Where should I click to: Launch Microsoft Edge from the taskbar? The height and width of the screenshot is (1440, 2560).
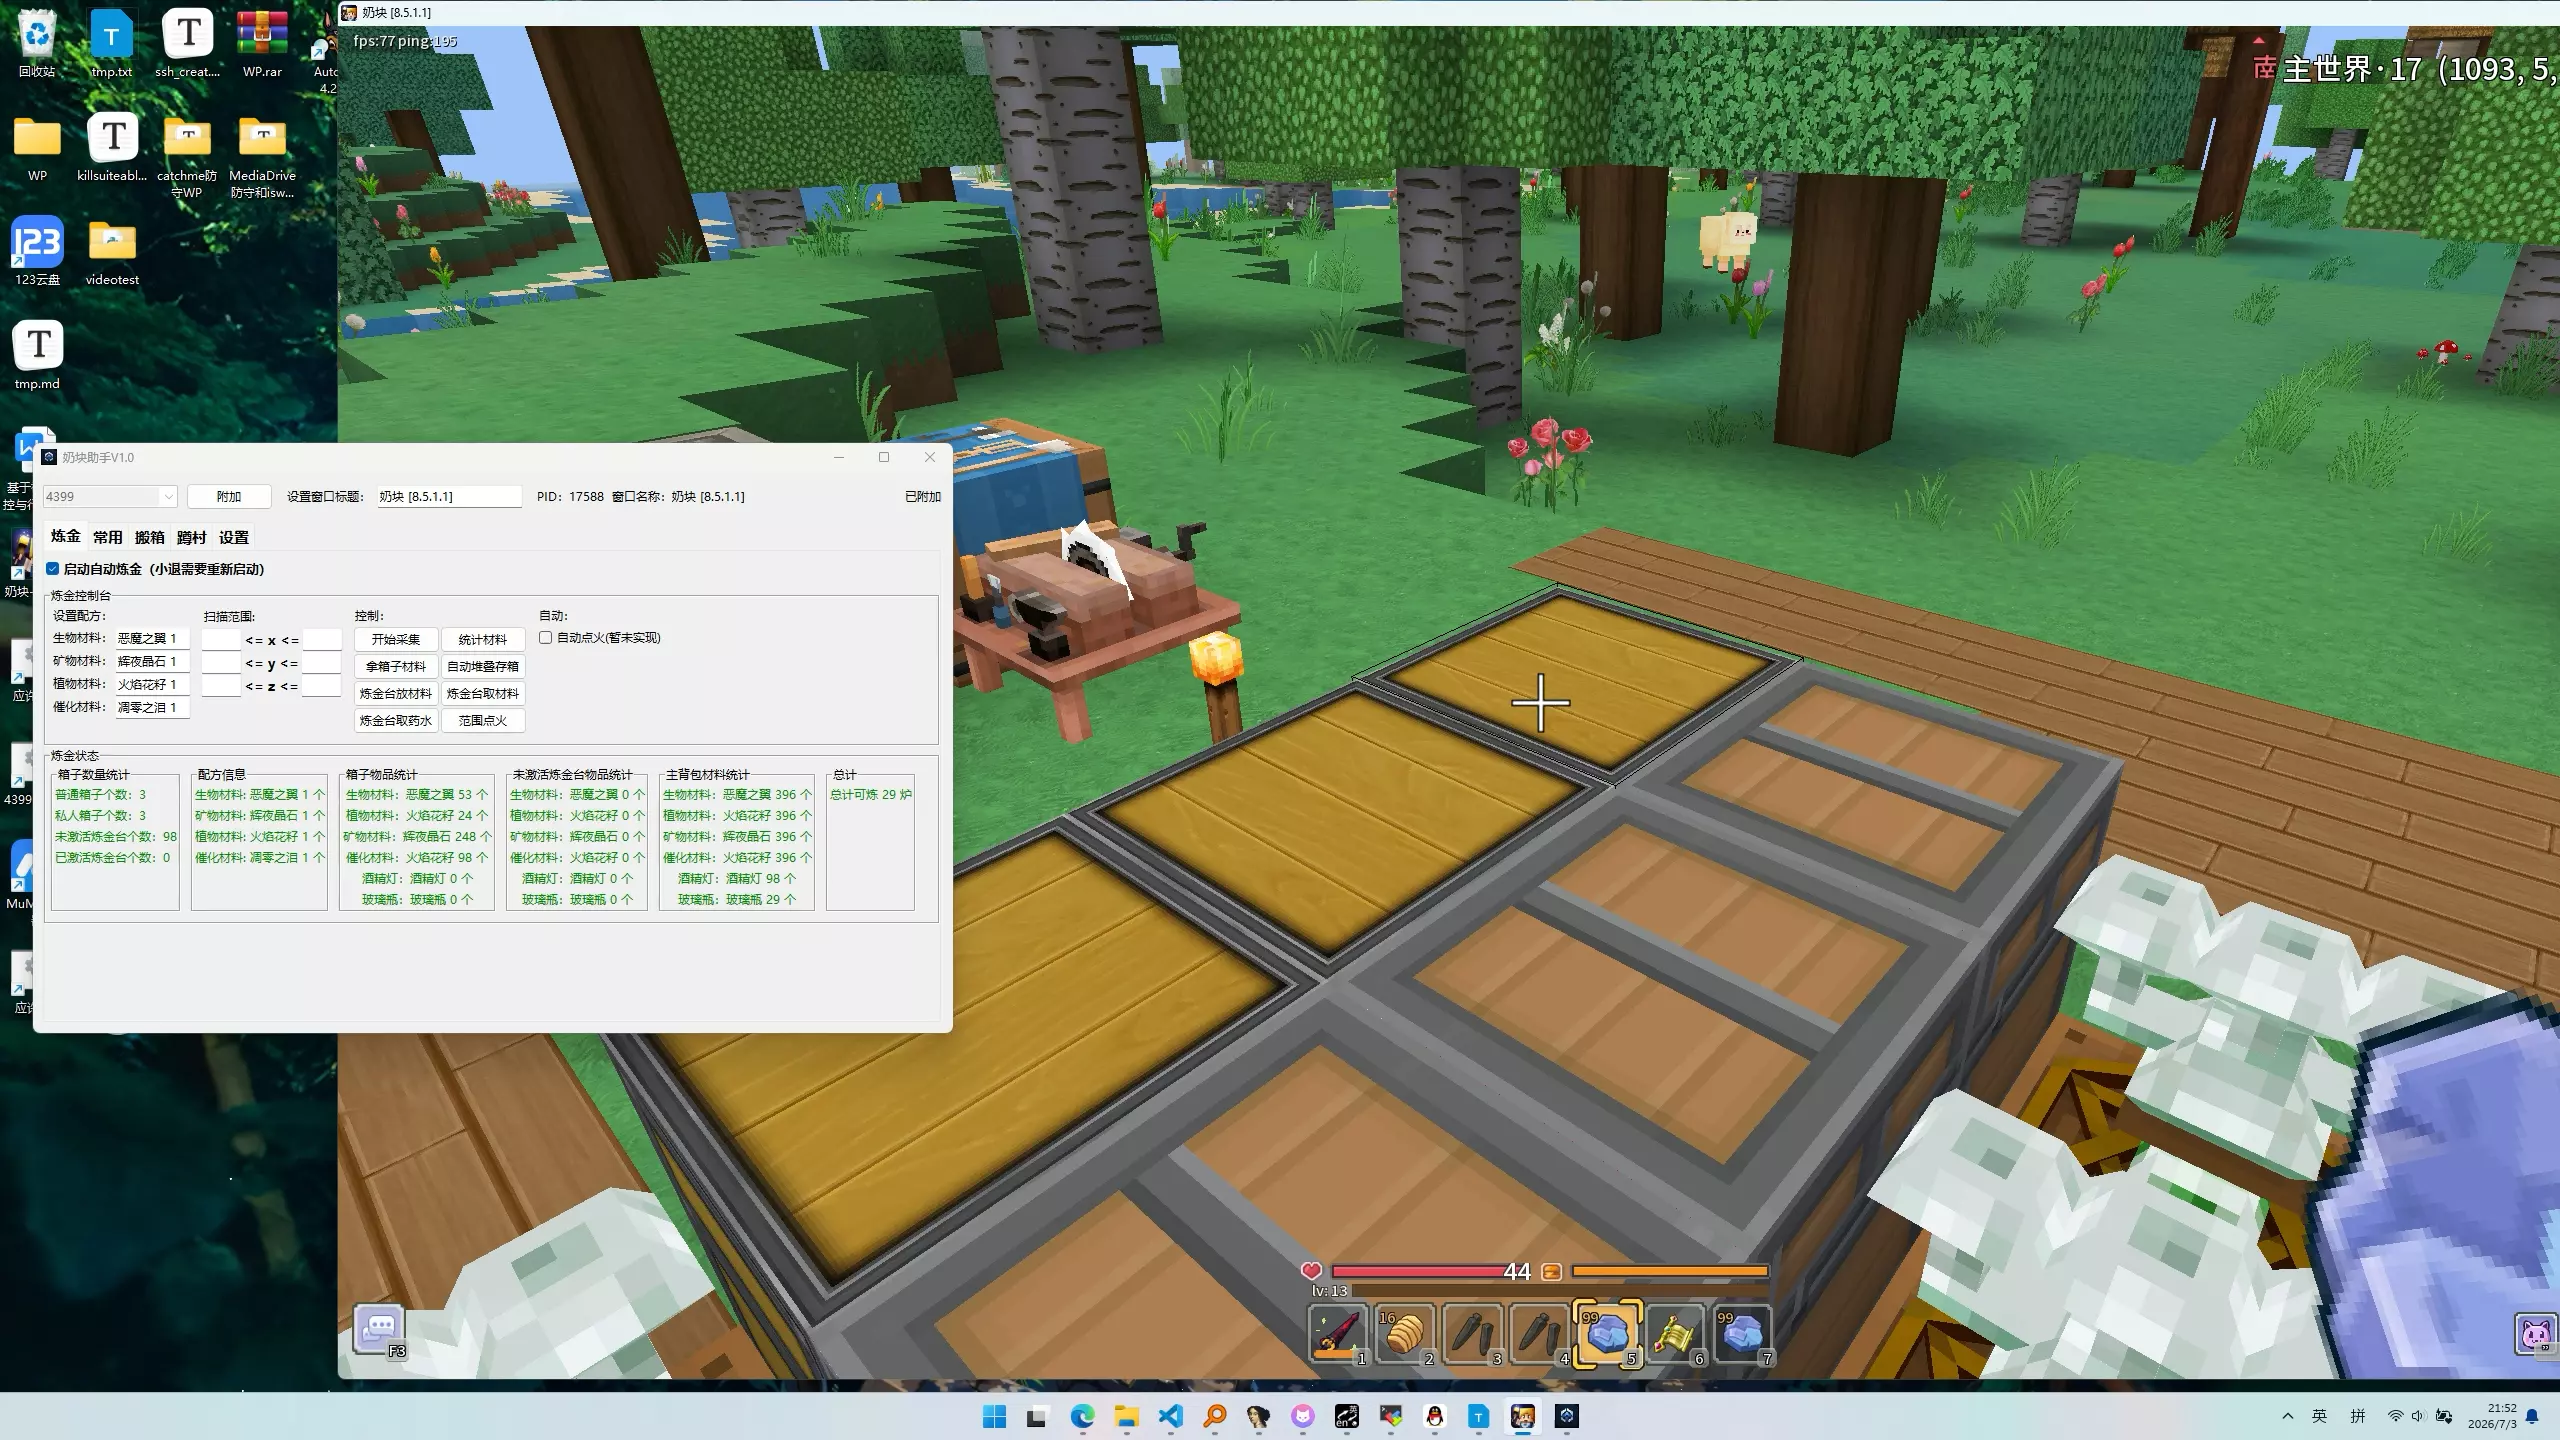click(x=1082, y=1416)
